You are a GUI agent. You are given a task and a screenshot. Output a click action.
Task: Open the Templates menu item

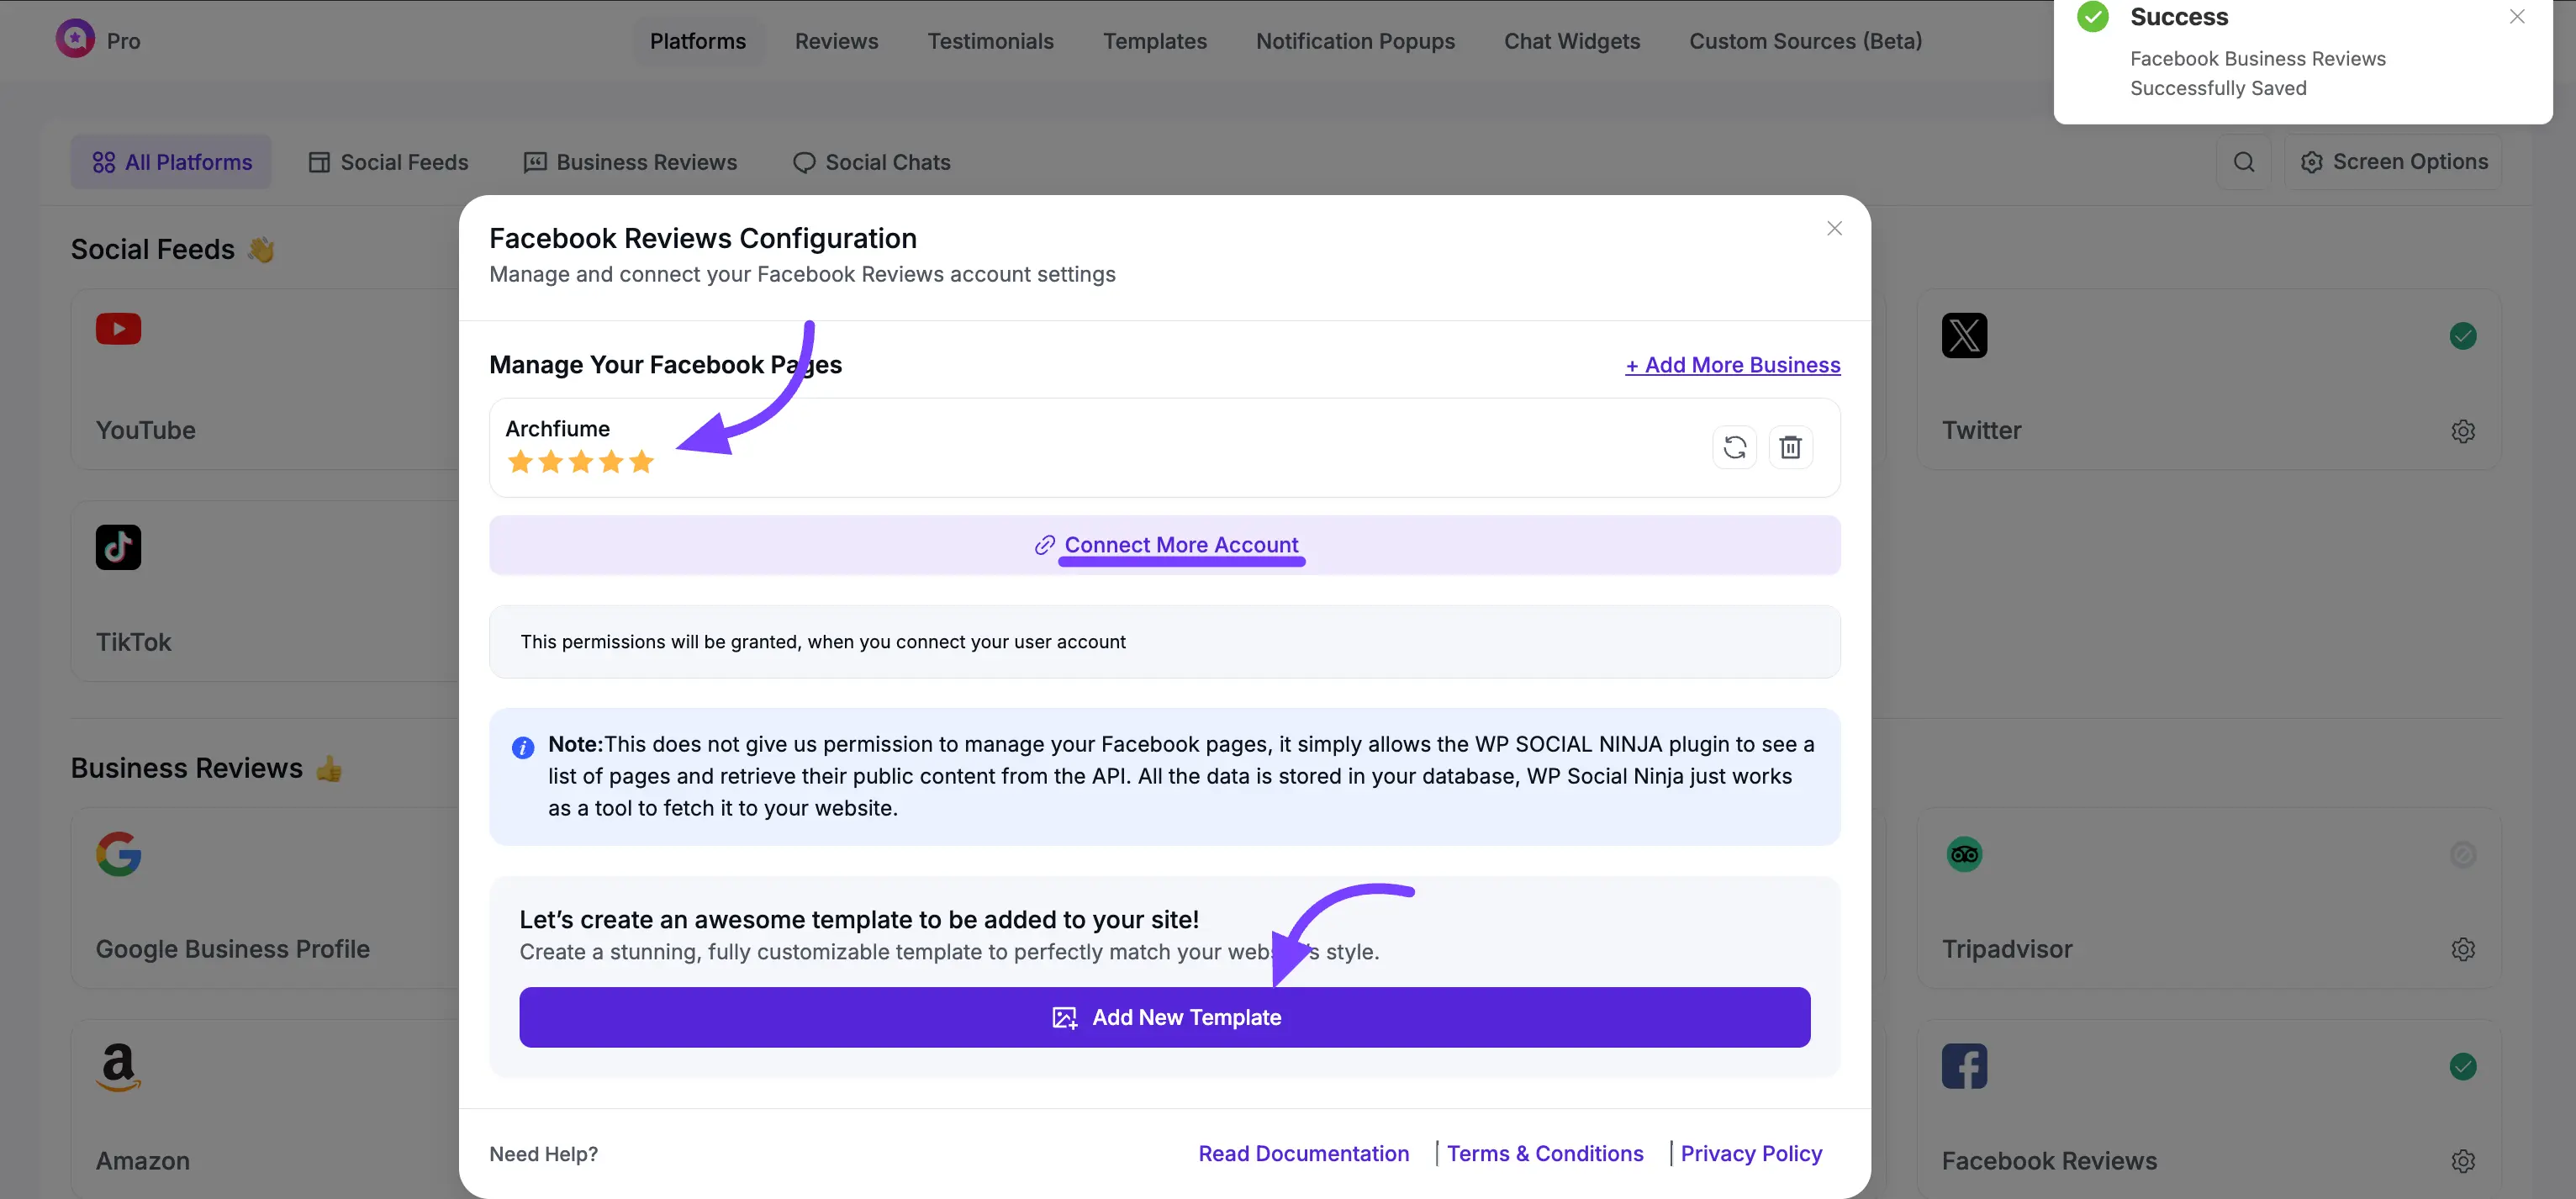tap(1154, 41)
